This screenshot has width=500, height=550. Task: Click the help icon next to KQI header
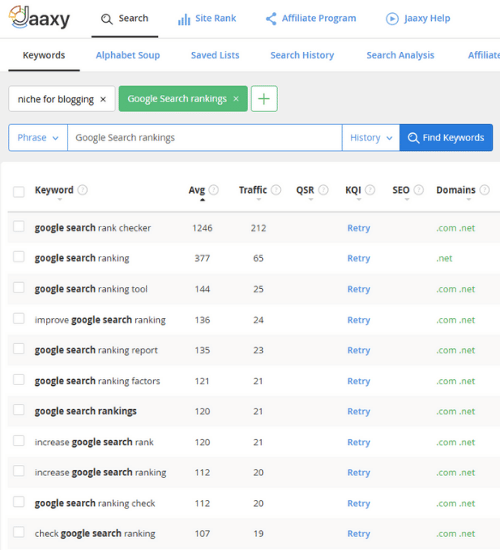(x=370, y=190)
